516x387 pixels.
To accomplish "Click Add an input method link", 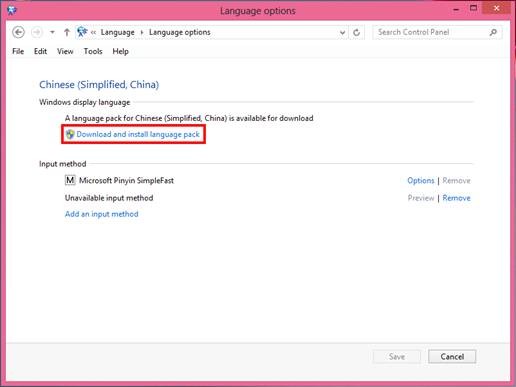I will click(102, 214).
